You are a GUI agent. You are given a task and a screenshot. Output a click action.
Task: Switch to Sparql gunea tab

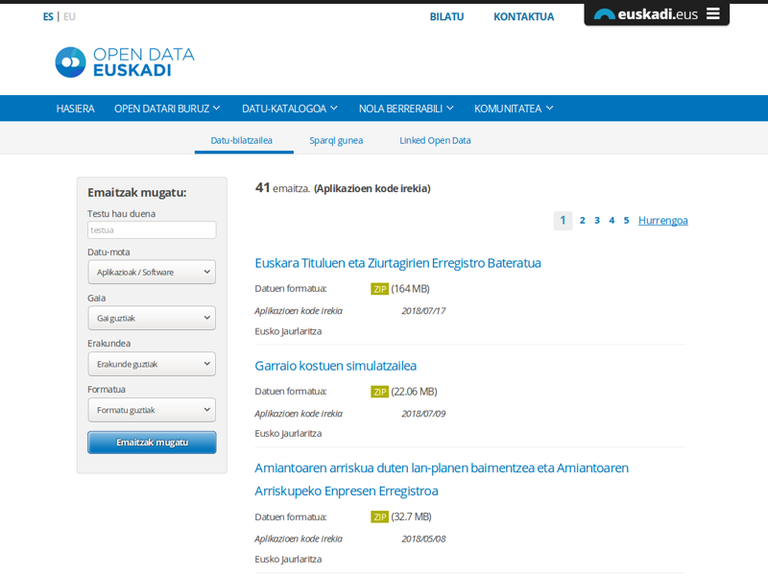[336, 141]
